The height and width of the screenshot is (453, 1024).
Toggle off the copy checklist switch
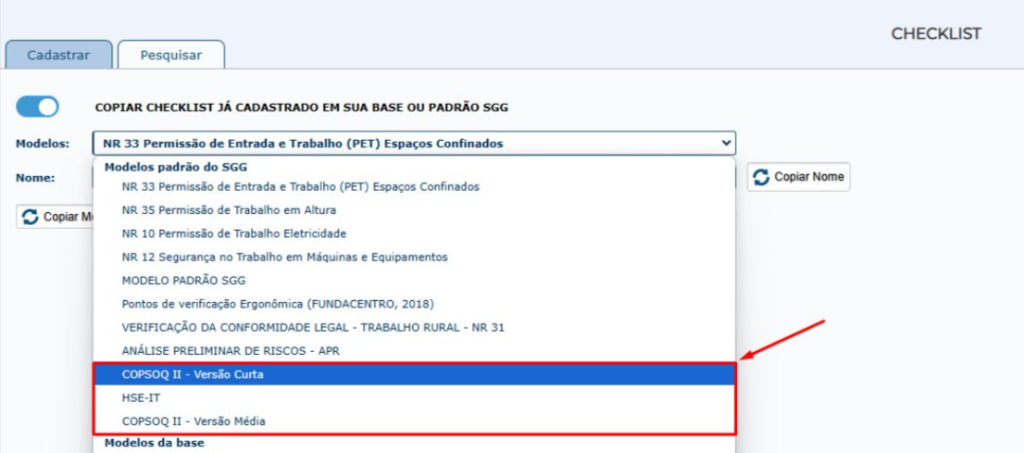pos(37,106)
